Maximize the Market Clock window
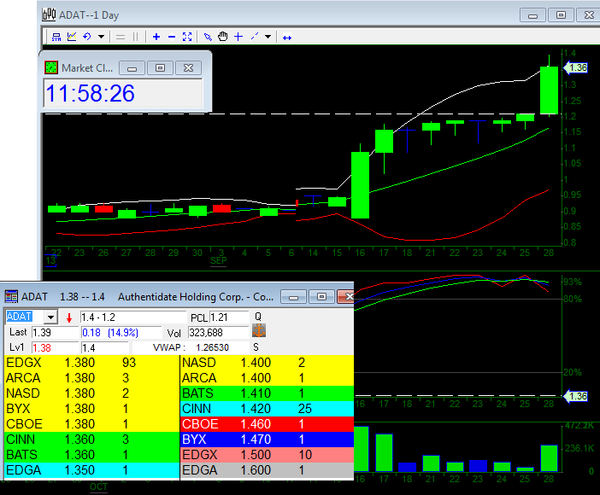The image size is (600, 495). (x=160, y=68)
